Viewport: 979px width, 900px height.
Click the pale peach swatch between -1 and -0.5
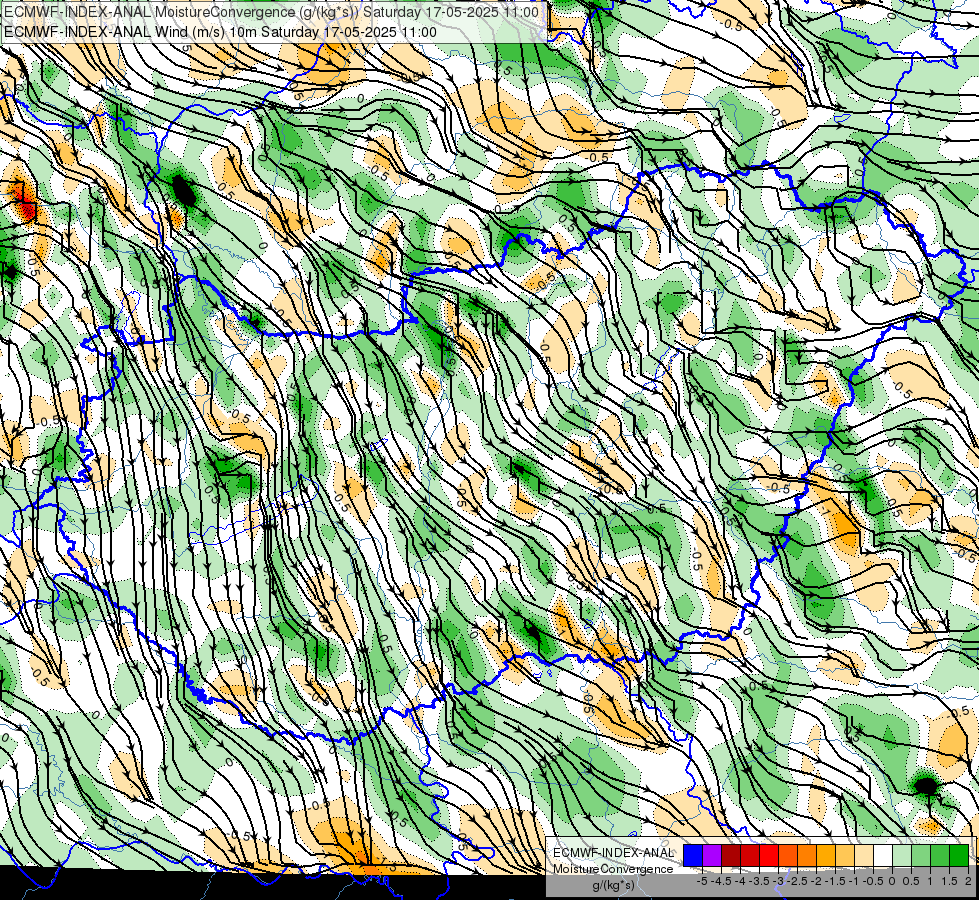864,855
